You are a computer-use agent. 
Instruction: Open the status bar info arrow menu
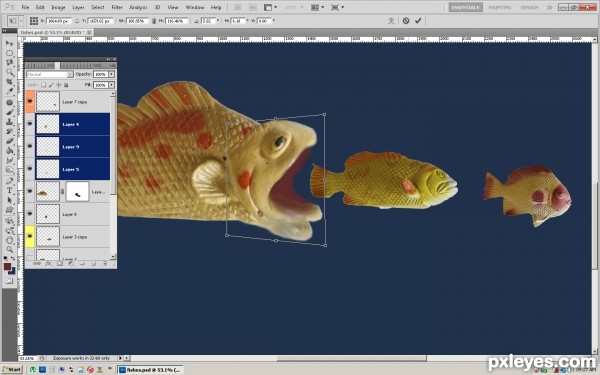click(x=120, y=358)
